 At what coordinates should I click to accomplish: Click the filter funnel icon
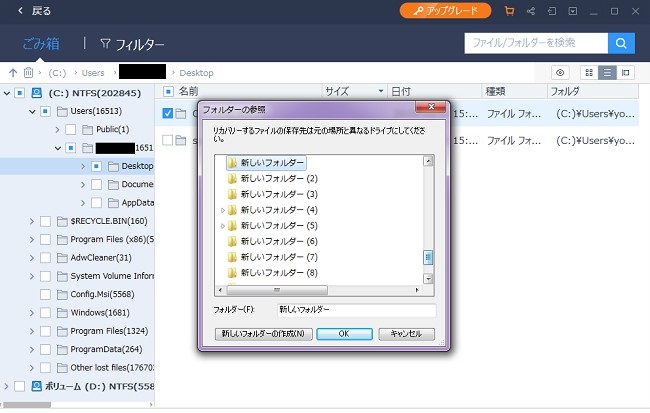click(x=105, y=44)
